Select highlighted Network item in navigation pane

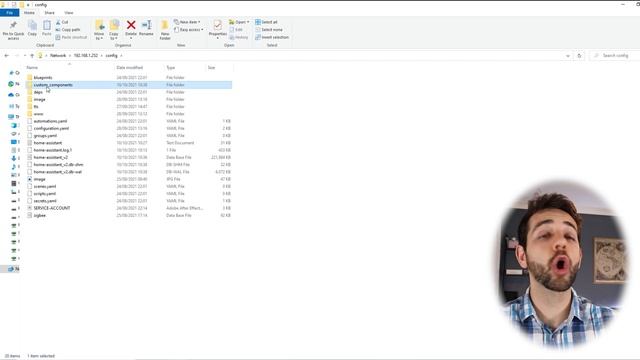(11, 269)
